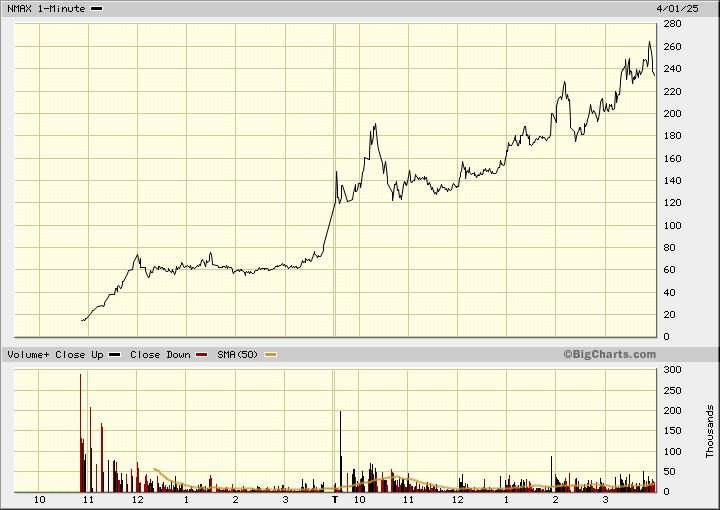The image size is (720, 510).
Task: Click the NMAX 1-Minute chart title
Action: pos(45,8)
